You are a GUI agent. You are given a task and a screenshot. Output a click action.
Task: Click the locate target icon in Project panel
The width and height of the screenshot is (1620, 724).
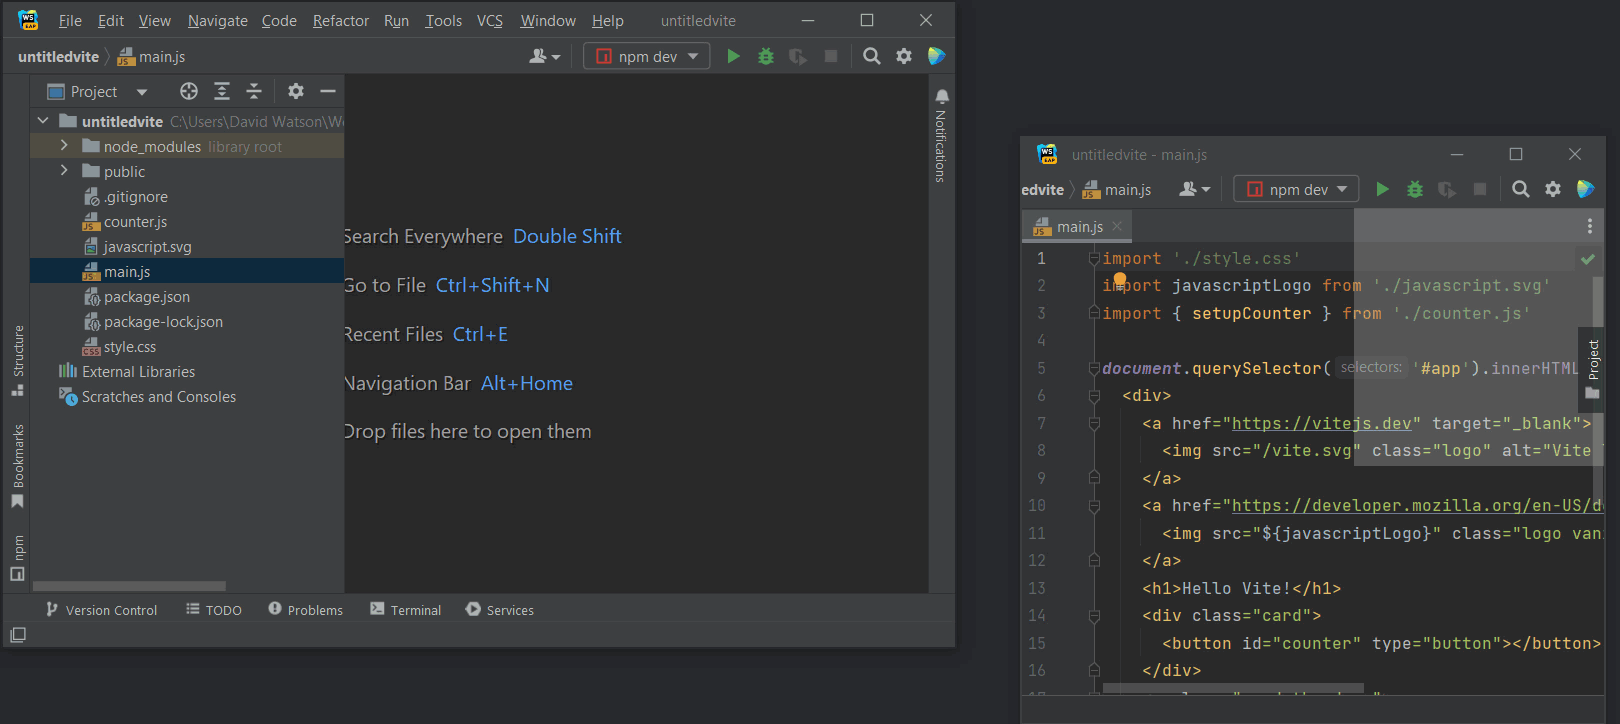(189, 92)
